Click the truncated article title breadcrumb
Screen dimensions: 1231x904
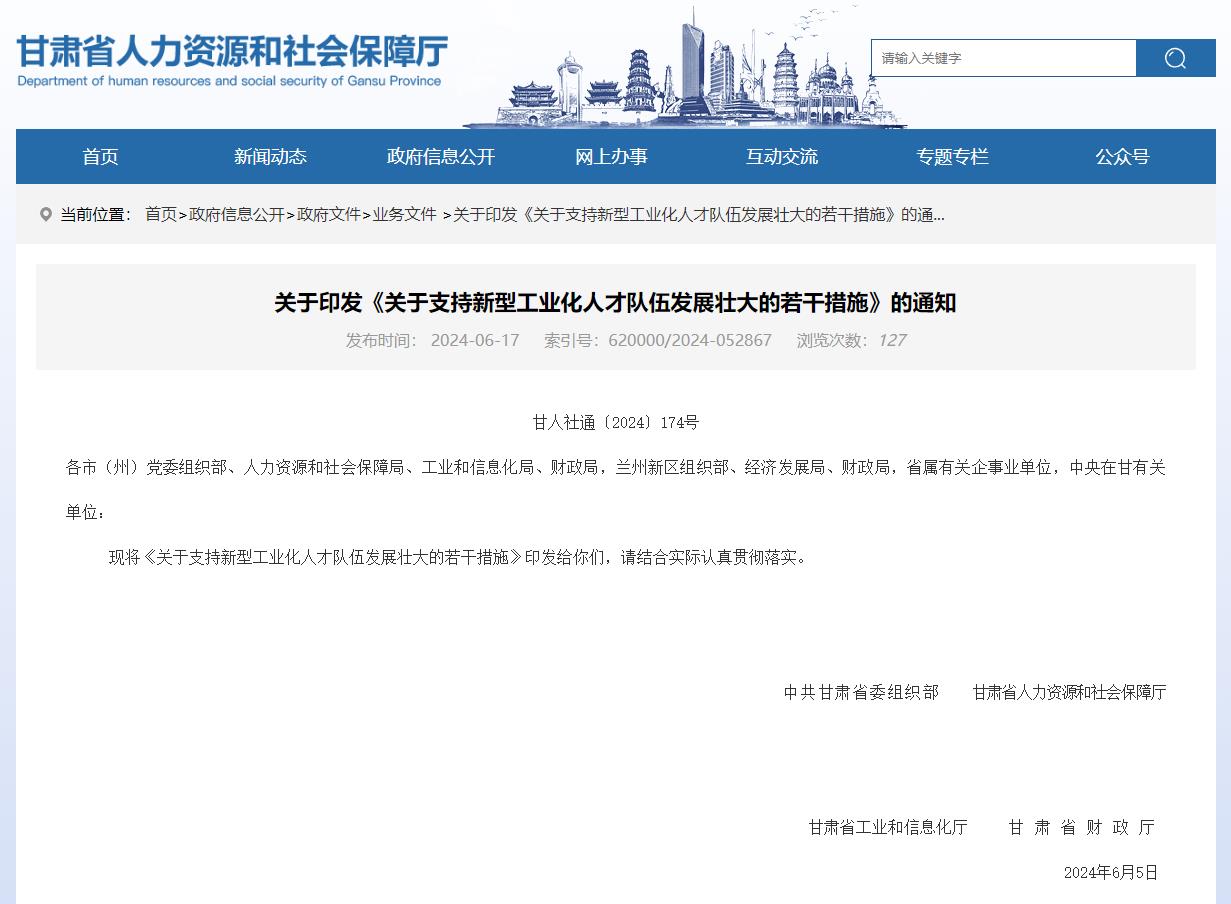[x=699, y=214]
